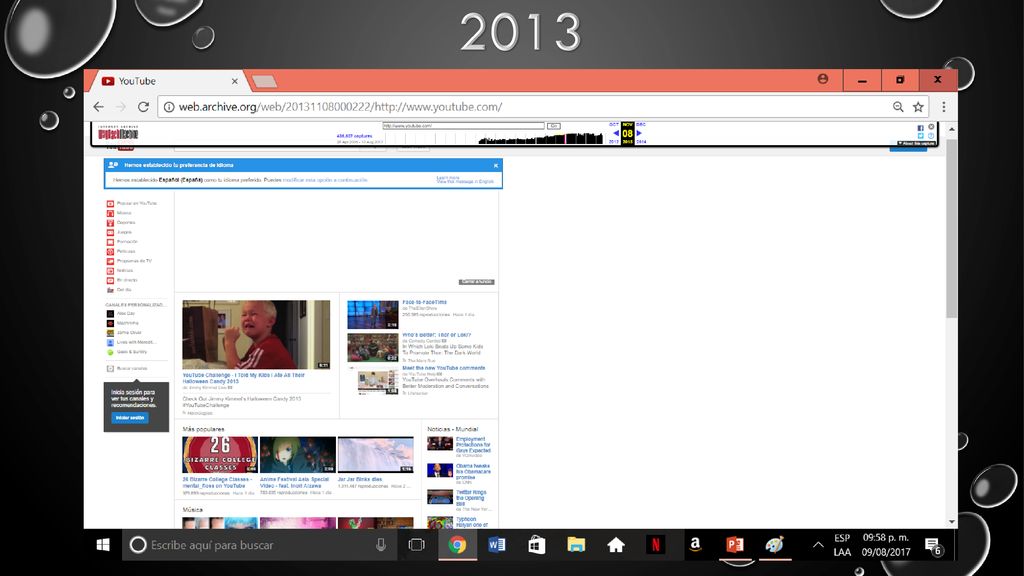Open PowerPoint from the taskbar

click(x=735, y=545)
